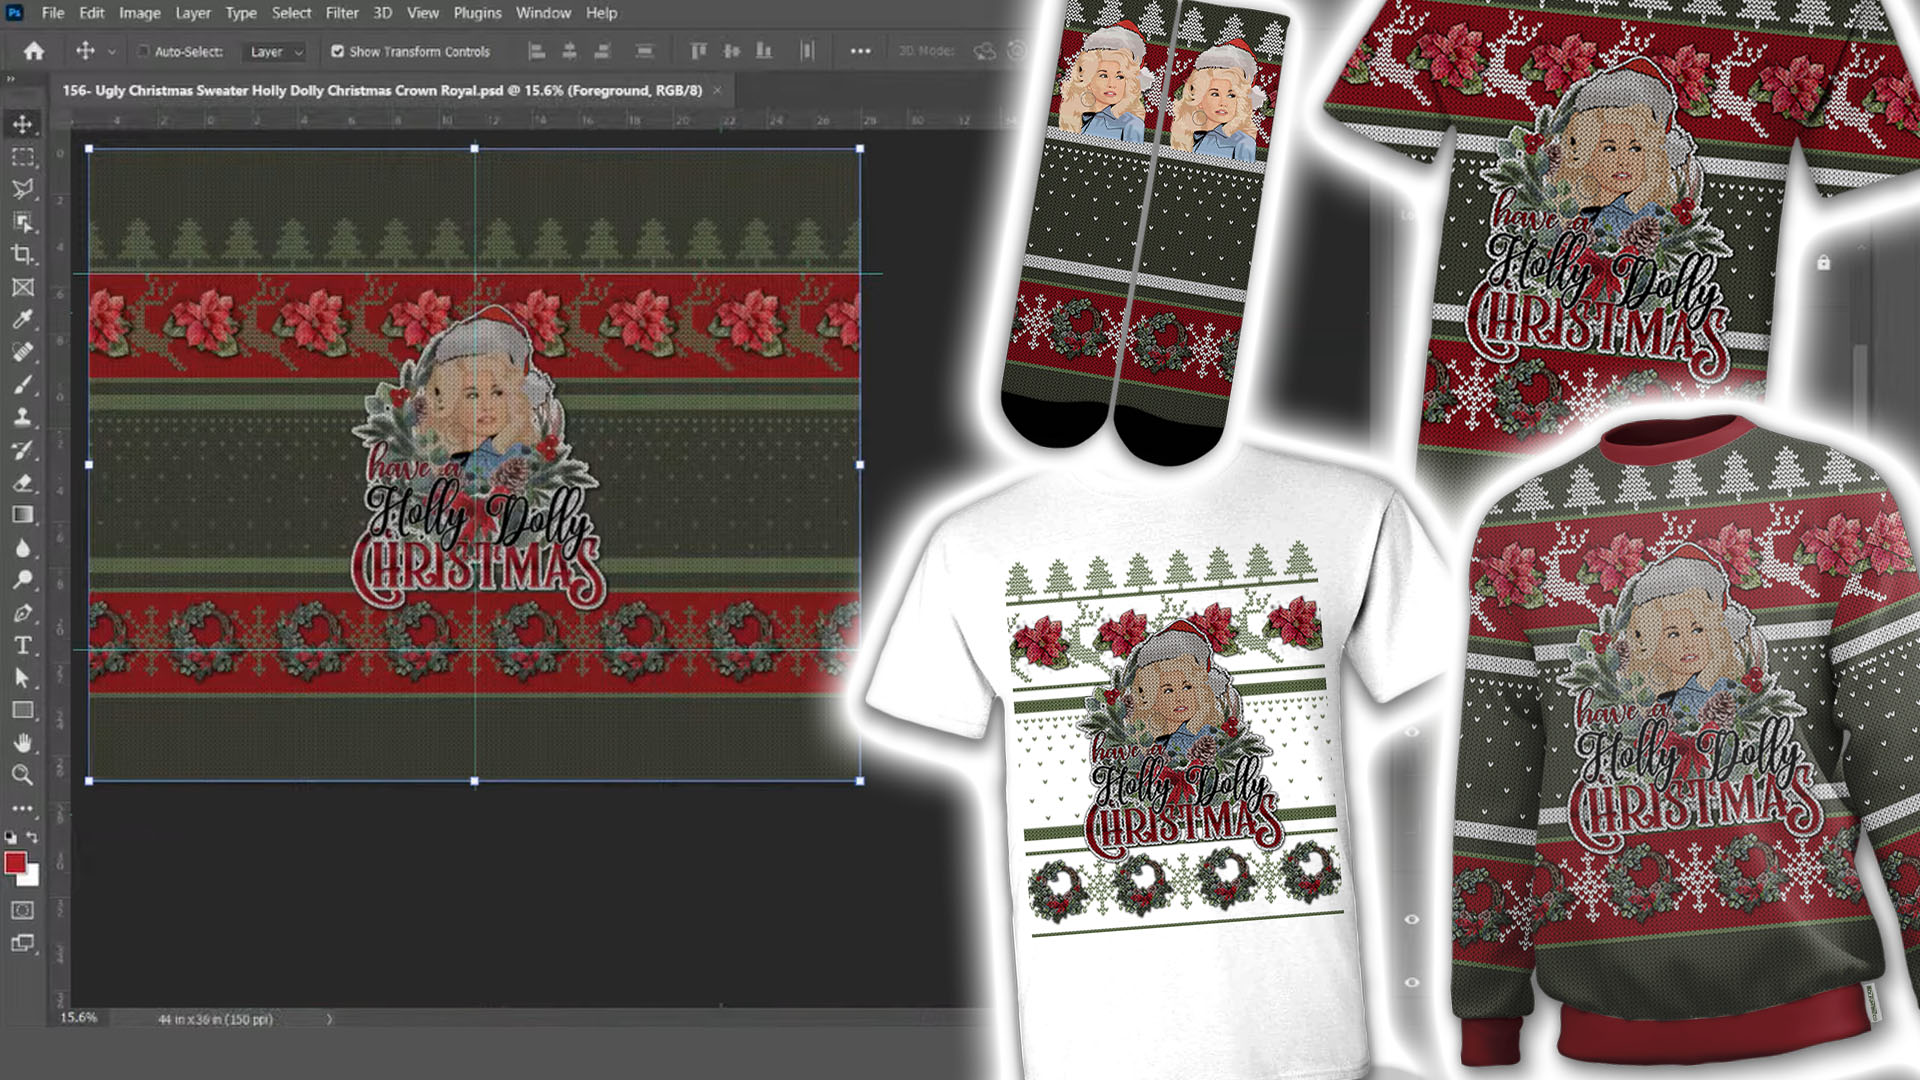This screenshot has width=1920, height=1080.
Task: Swap foreground and background colors
Action: 33,836
